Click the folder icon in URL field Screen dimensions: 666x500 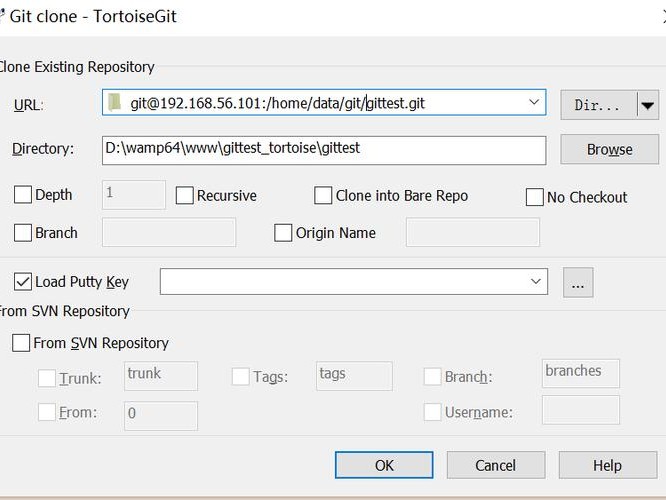114,103
